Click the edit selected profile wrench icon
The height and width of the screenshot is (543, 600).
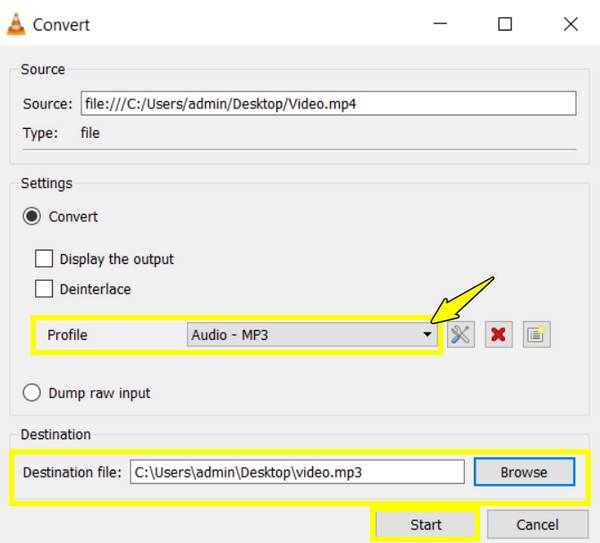pyautogui.click(x=461, y=334)
